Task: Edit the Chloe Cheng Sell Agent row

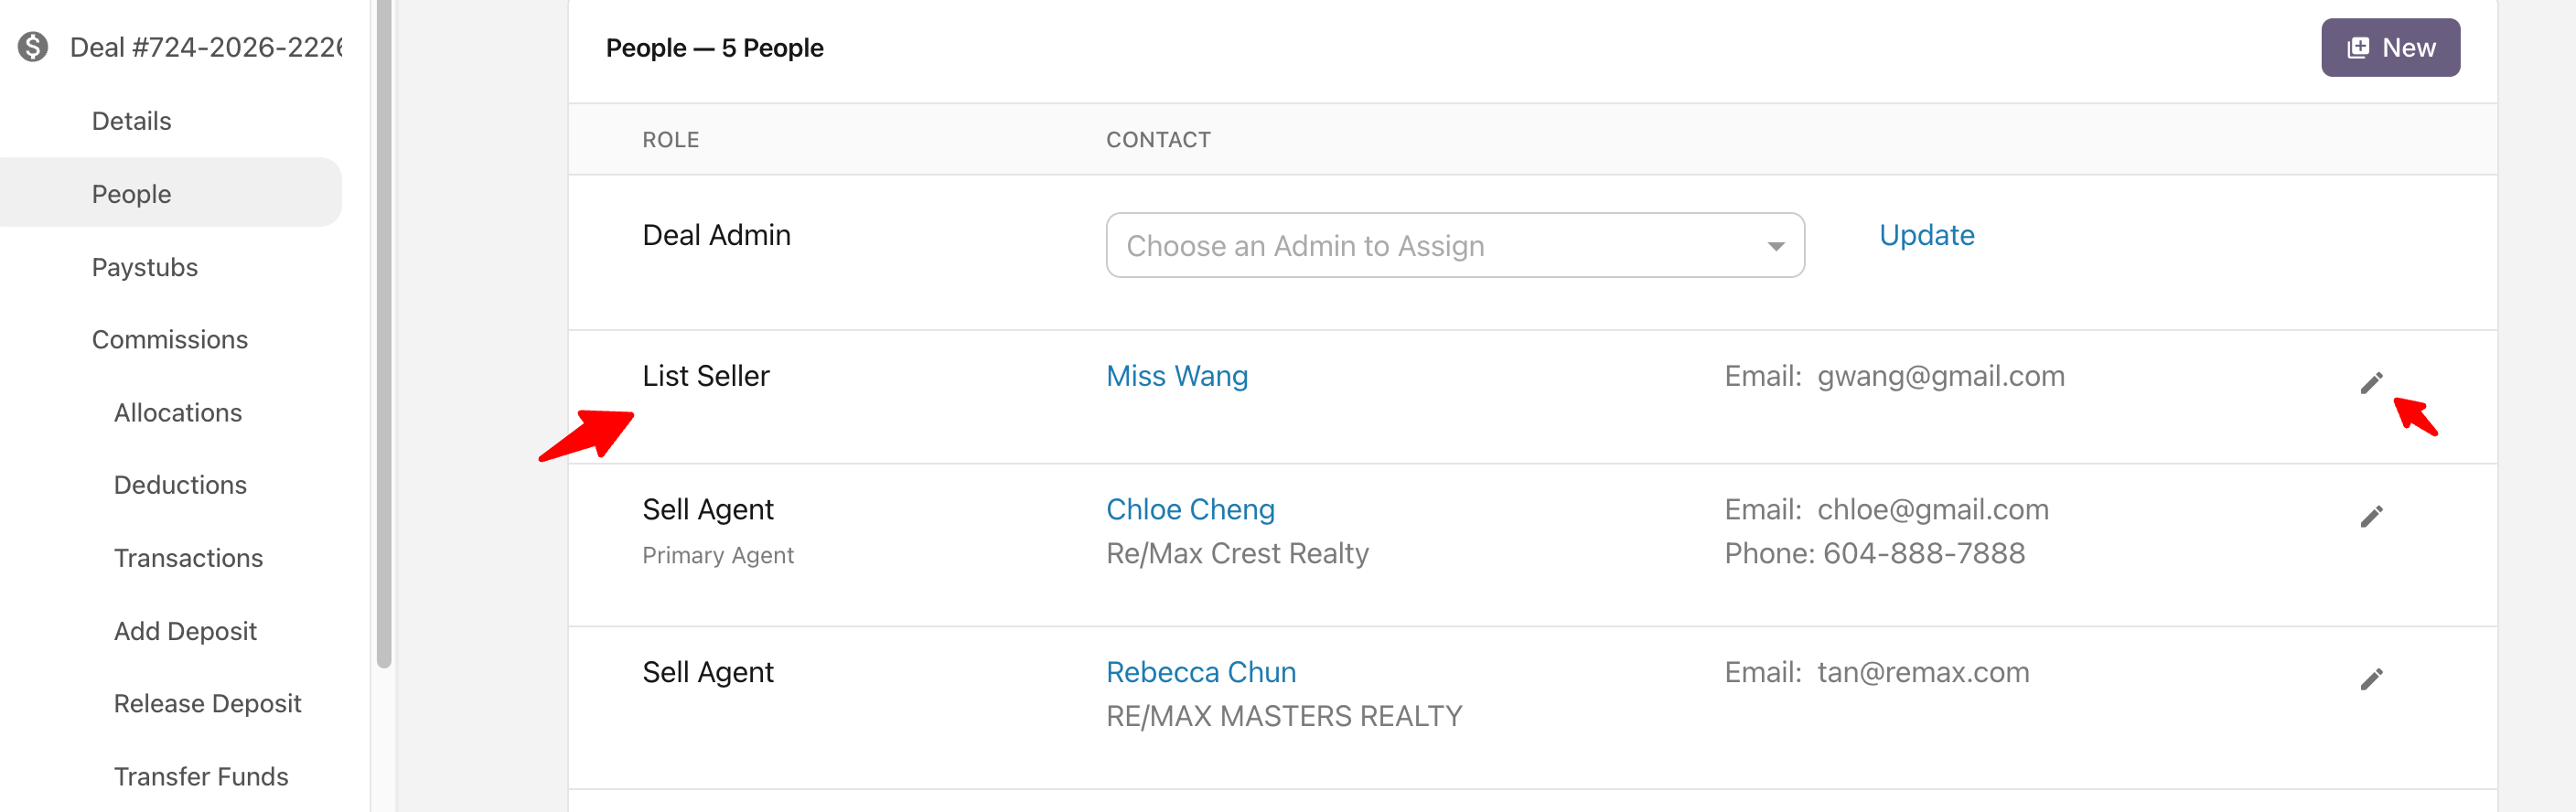Action: [2371, 516]
